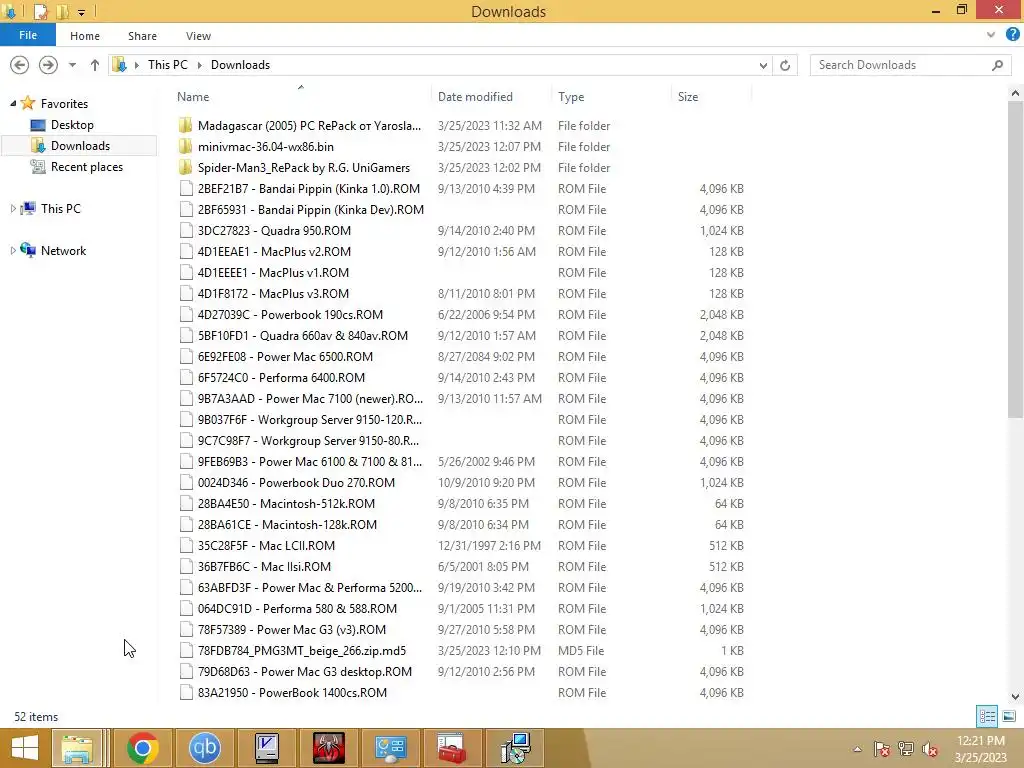Viewport: 1024px width, 768px height.
Task: Click the Back navigation arrow
Action: tap(20, 65)
